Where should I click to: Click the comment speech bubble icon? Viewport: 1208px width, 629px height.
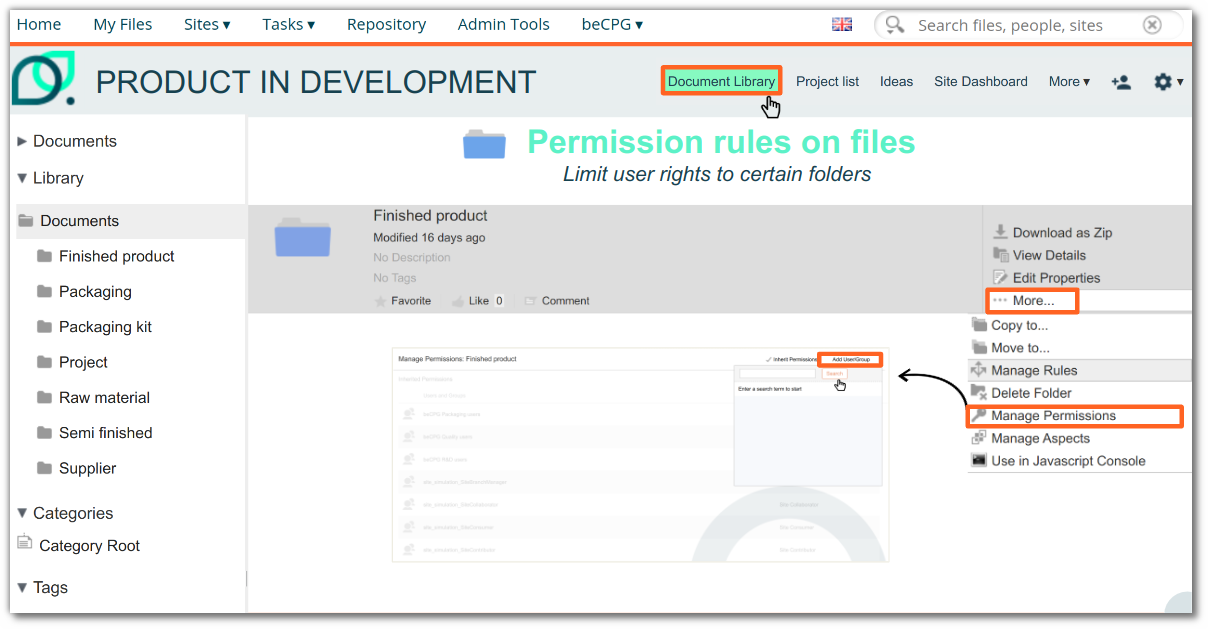[x=531, y=301]
